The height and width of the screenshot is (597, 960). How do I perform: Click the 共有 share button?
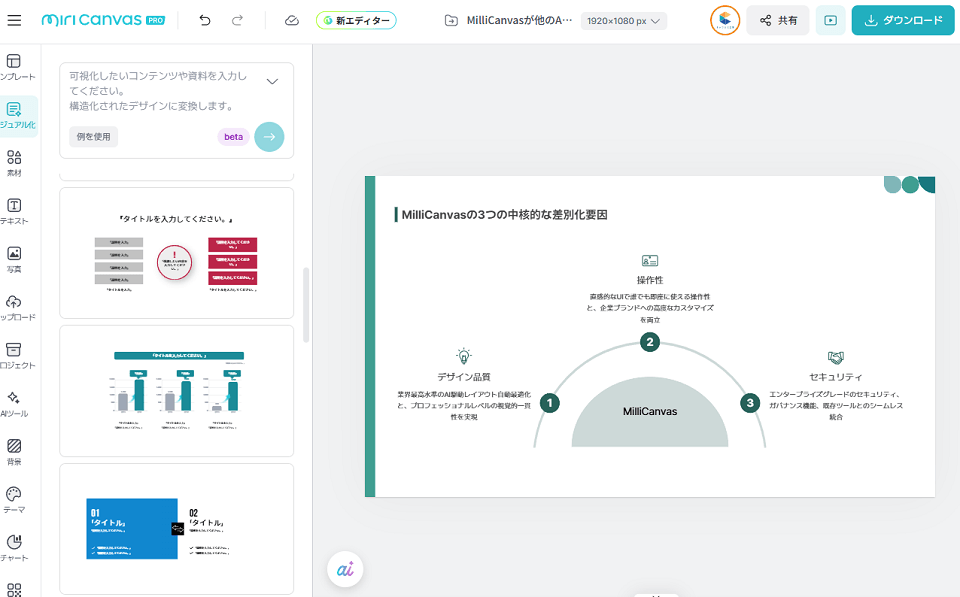[x=778, y=20]
